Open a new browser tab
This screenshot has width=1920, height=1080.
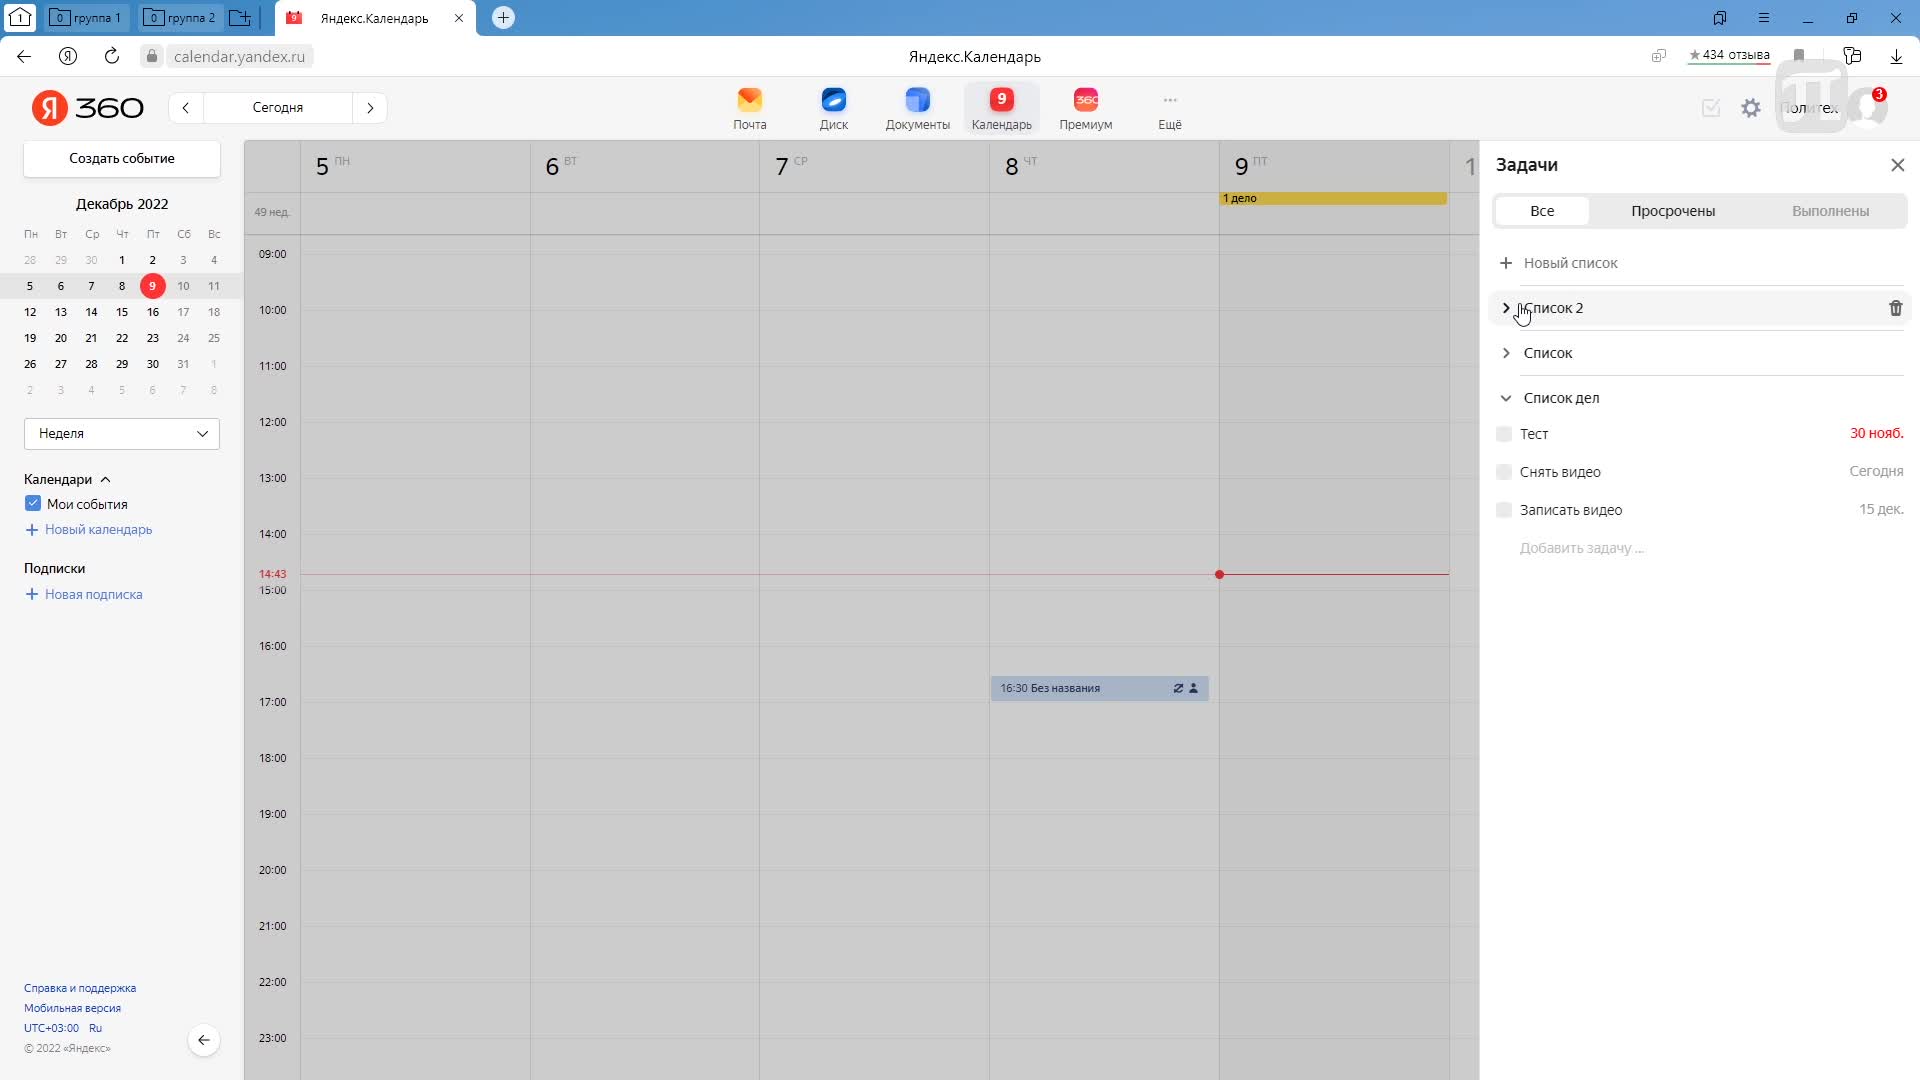503,18
